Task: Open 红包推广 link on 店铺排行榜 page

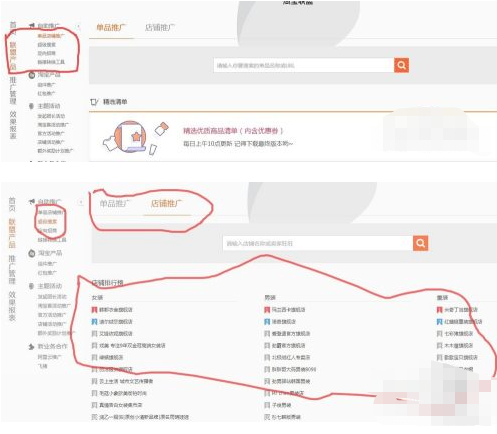Action: click(47, 273)
